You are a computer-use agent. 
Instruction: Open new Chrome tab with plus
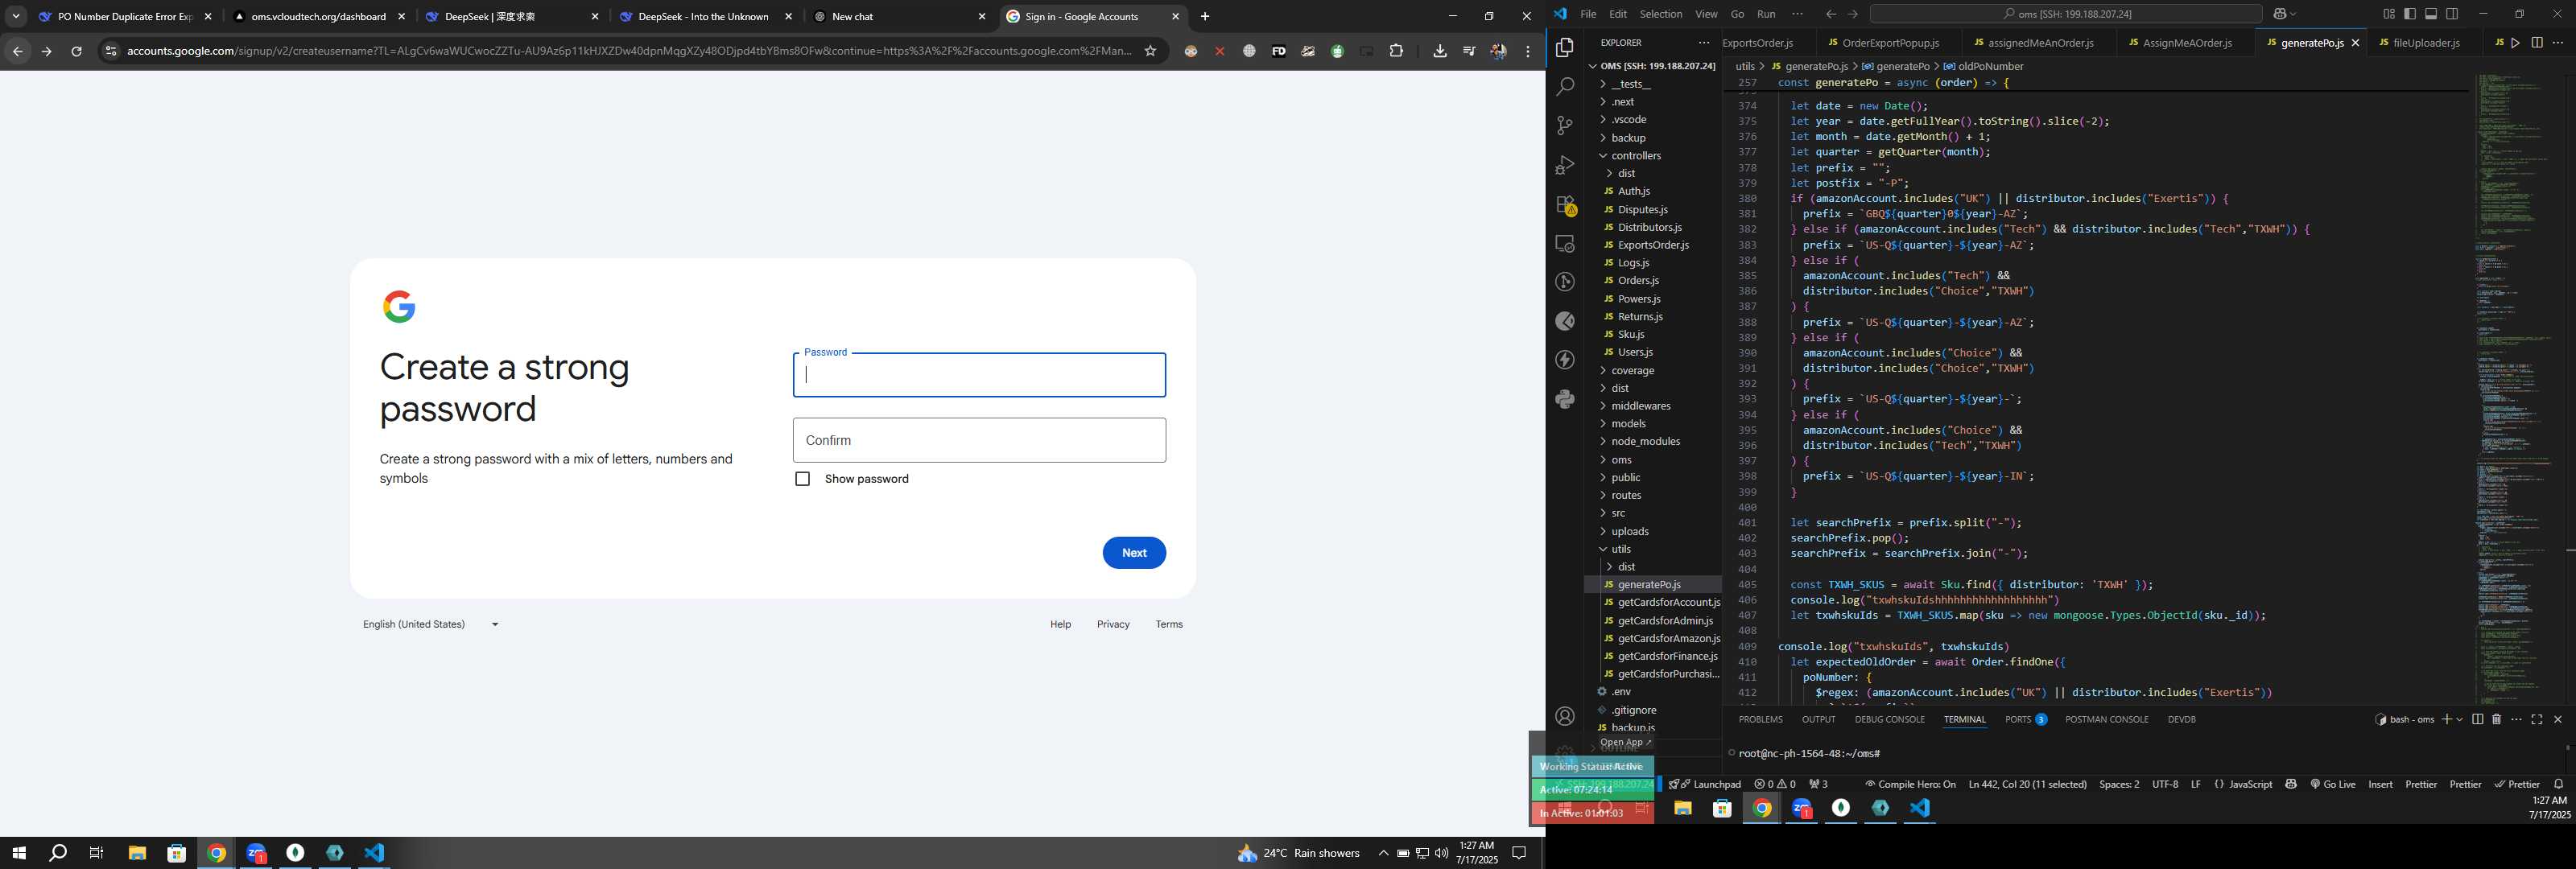point(1204,16)
